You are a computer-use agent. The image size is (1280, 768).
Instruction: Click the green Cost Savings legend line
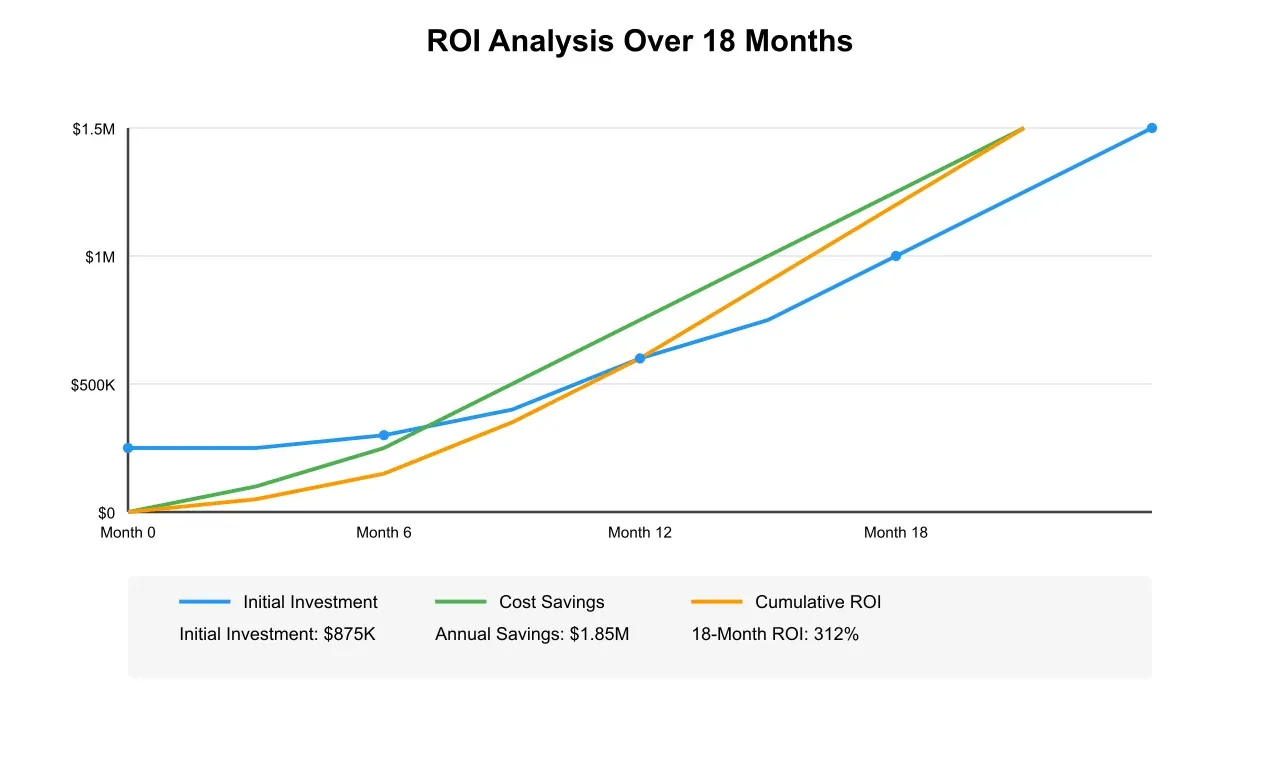462,601
